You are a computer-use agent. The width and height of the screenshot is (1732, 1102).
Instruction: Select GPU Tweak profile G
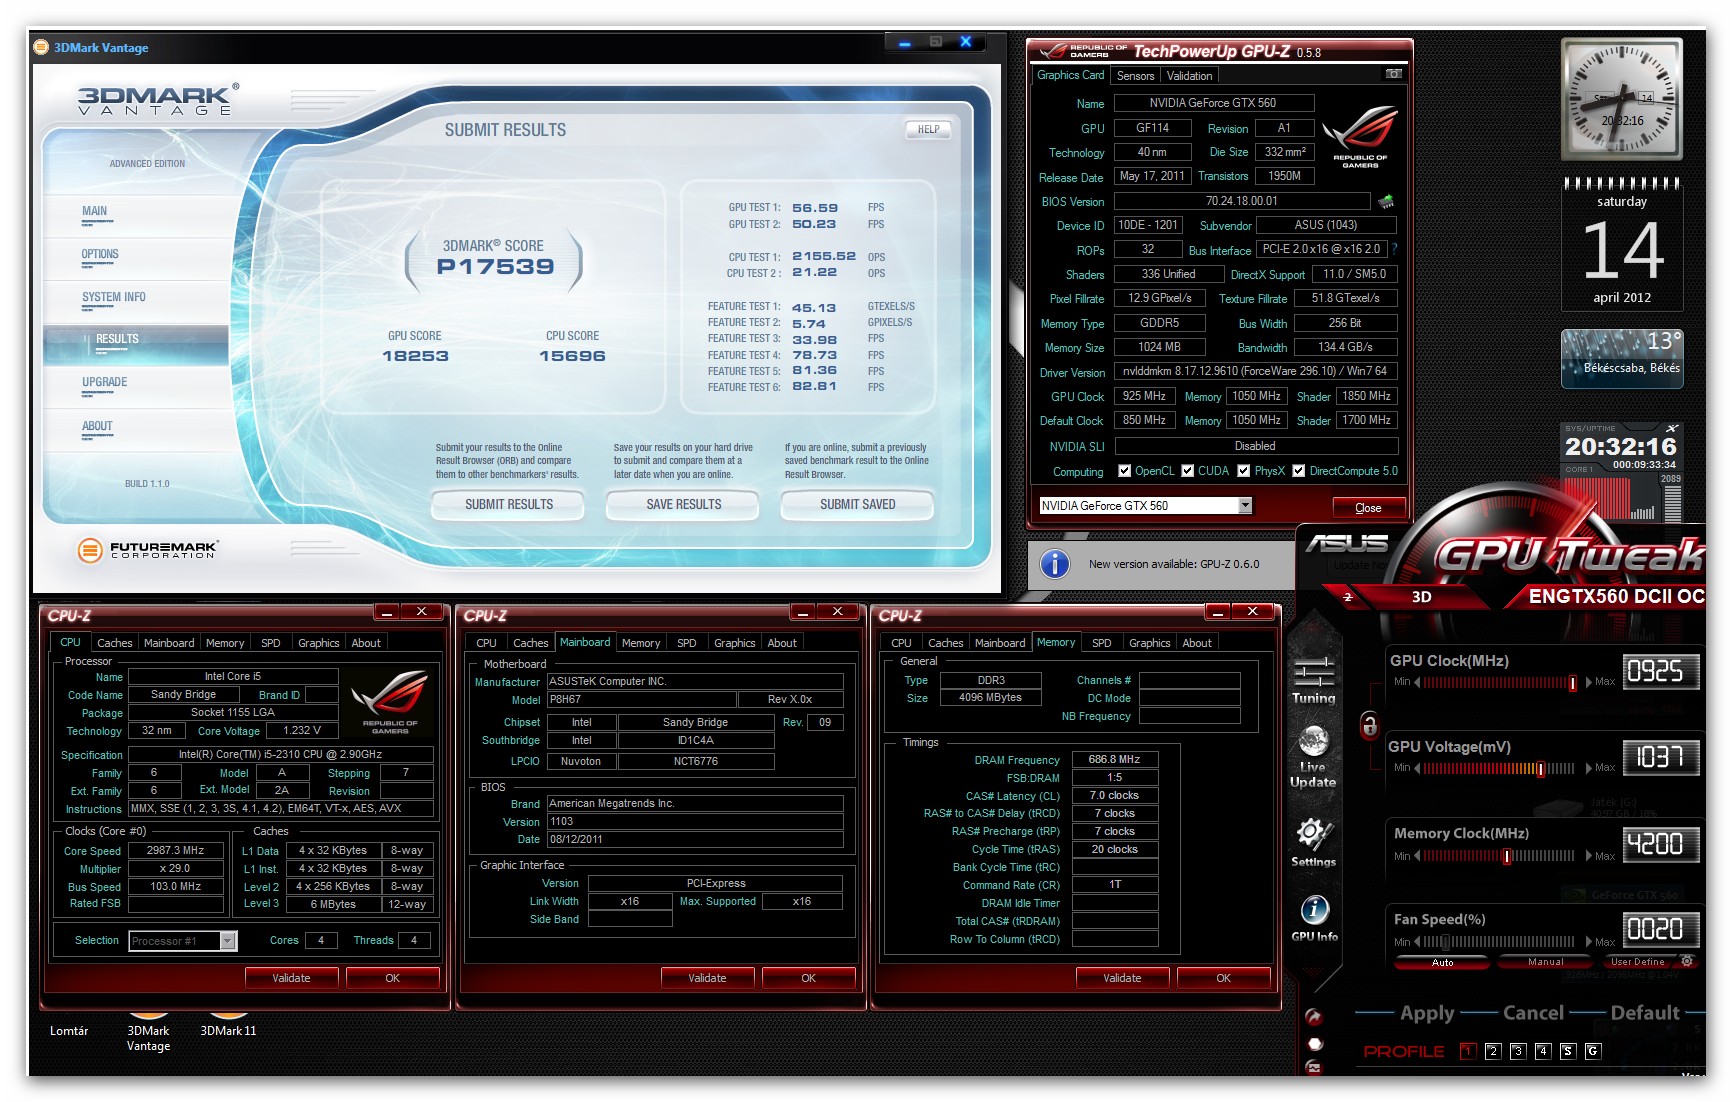[x=1592, y=1051]
